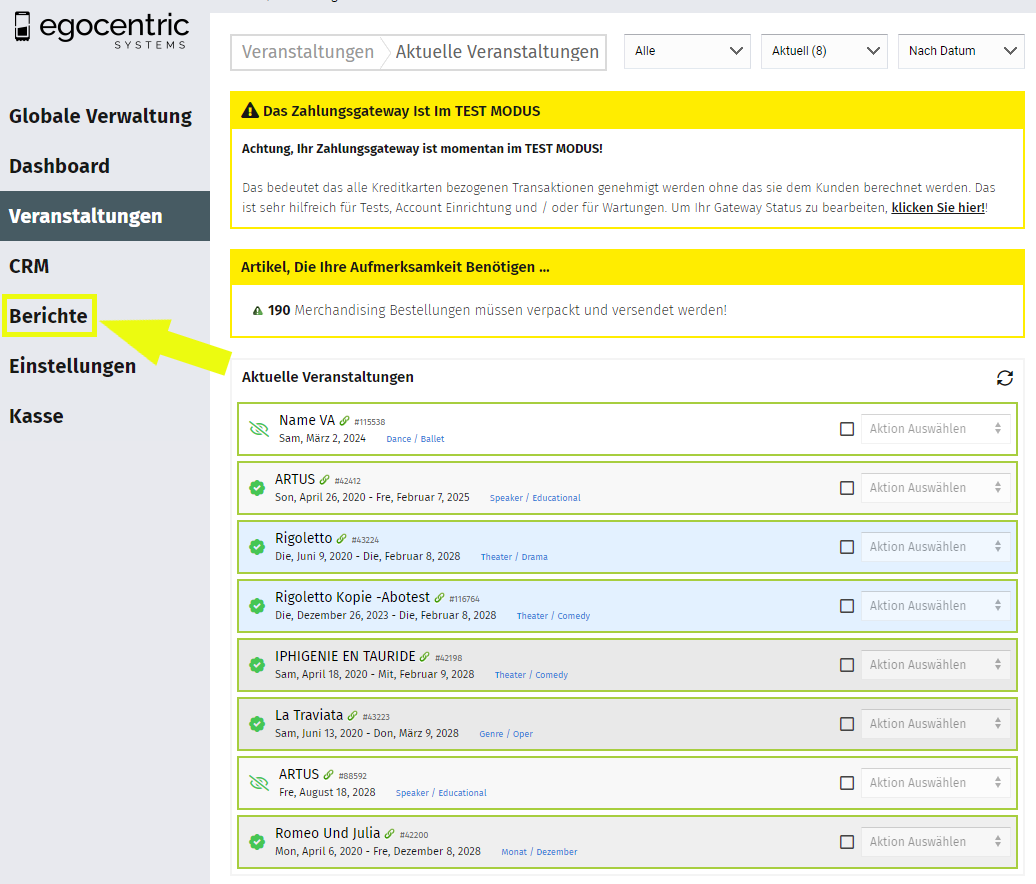Image resolution: width=1036 pixels, height=884 pixels.
Task: Click the green status checkmark beside IPHIGENIE EN TAURIDE
Action: pos(257,665)
